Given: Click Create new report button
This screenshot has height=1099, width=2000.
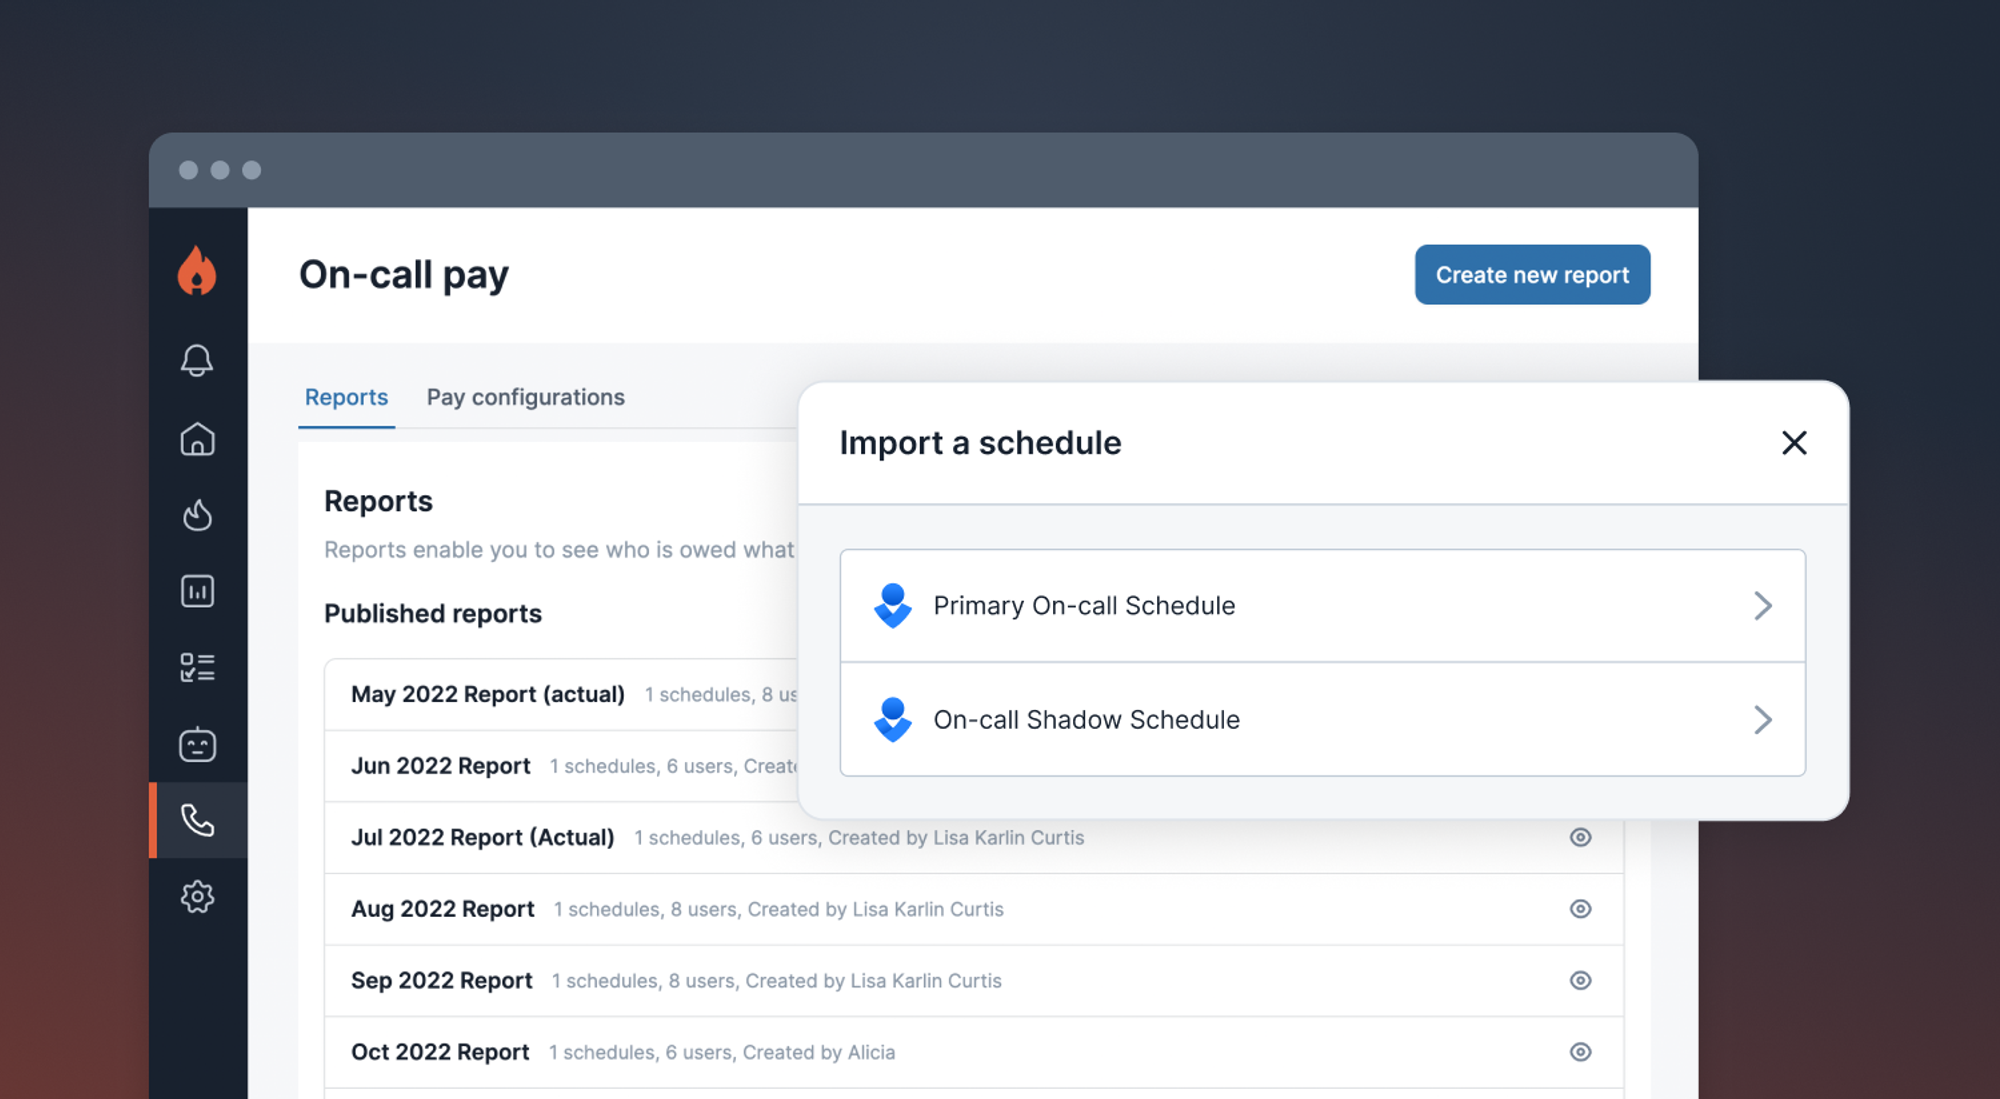Looking at the screenshot, I should tap(1532, 275).
